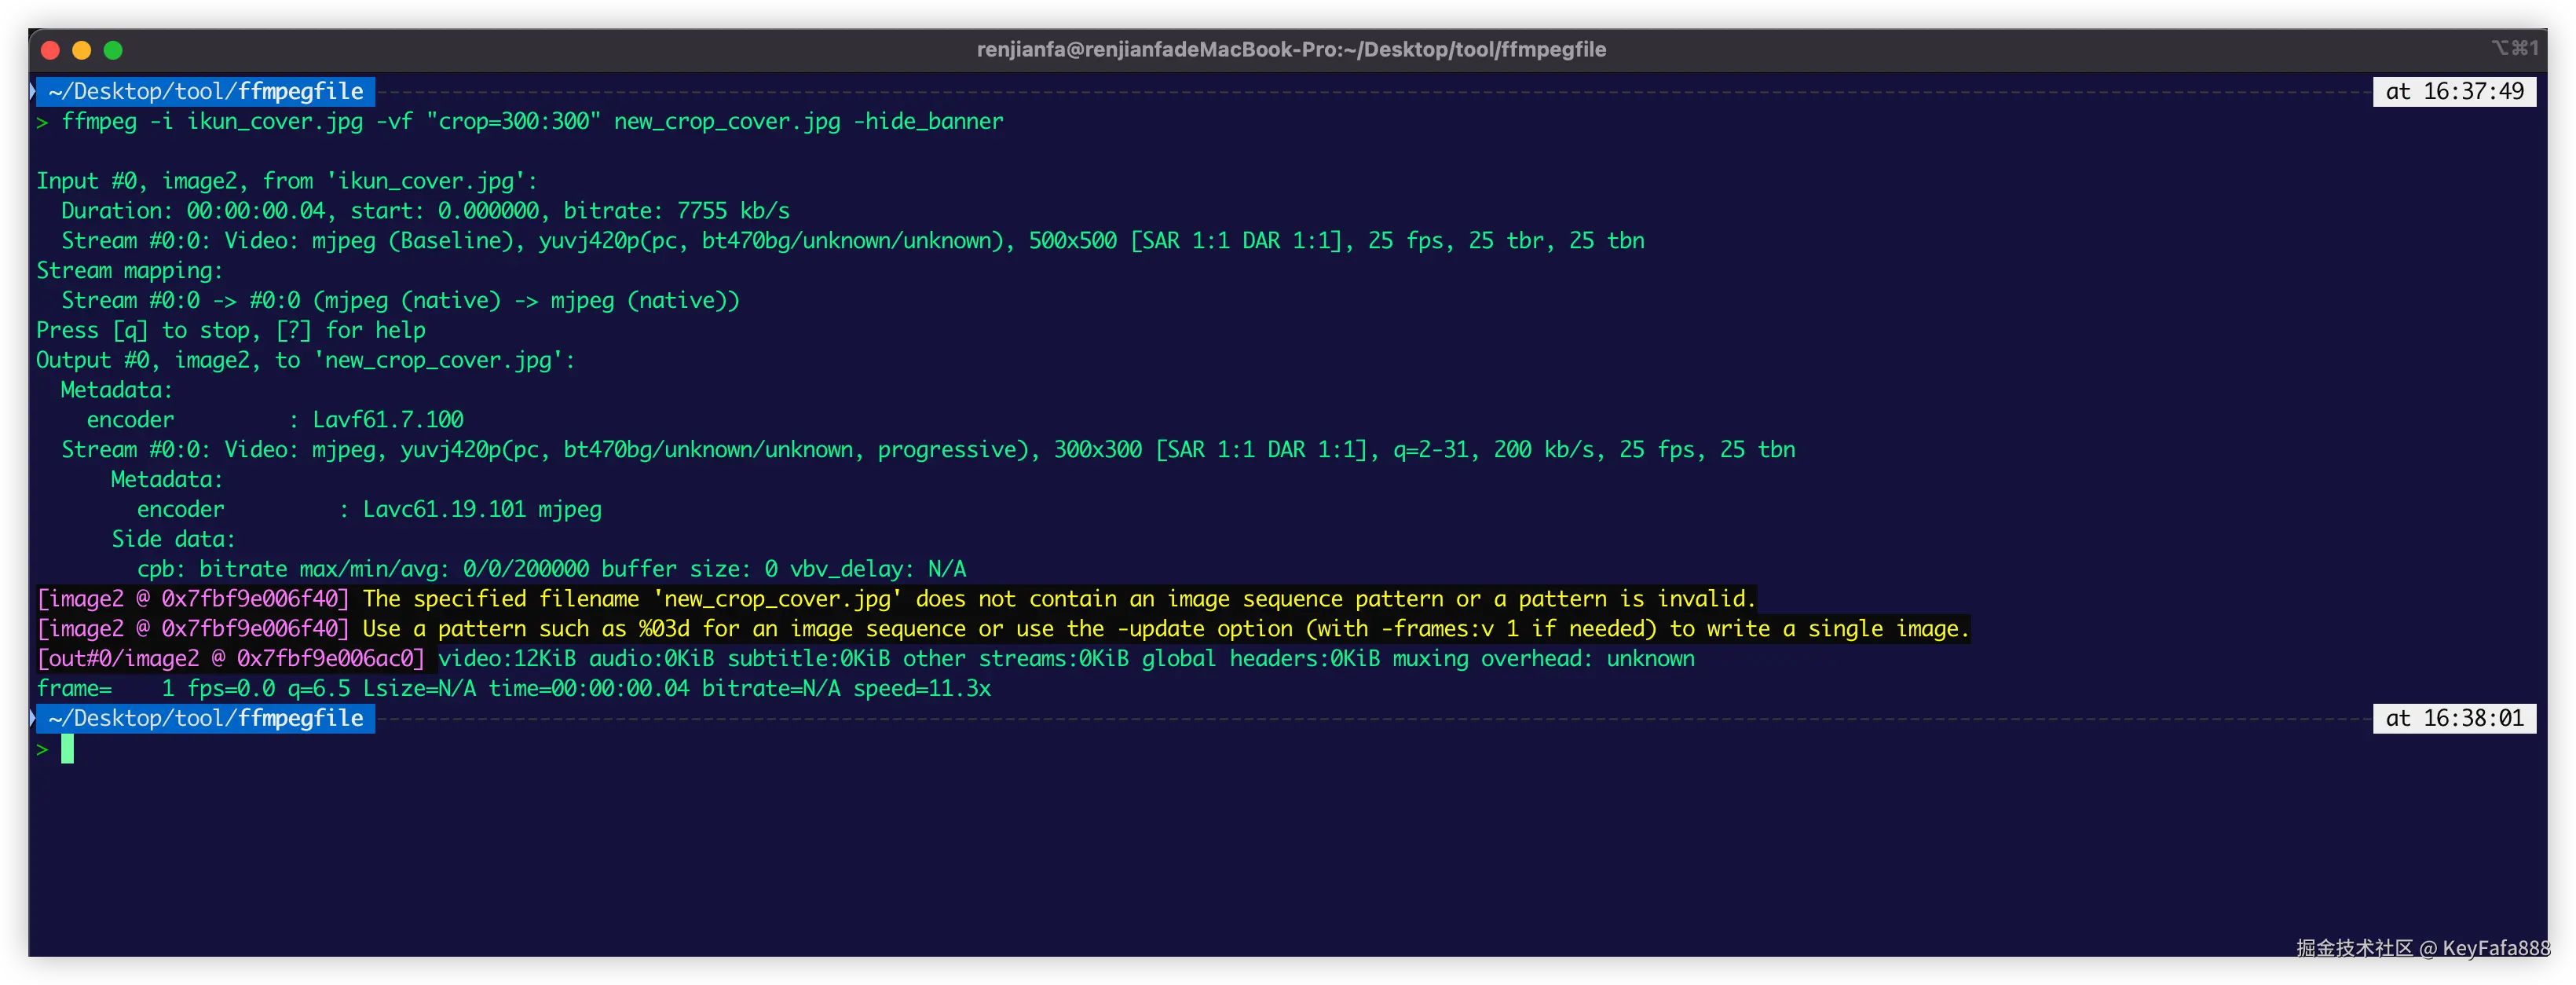Click the 'Press [q] to stop' line
The height and width of the screenshot is (985, 2576).
231,331
